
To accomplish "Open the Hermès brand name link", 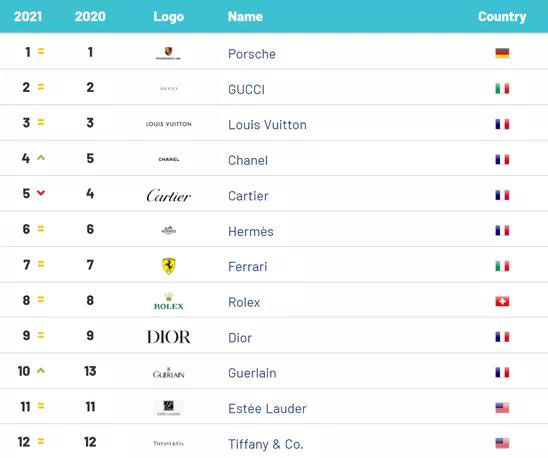I will point(251,231).
